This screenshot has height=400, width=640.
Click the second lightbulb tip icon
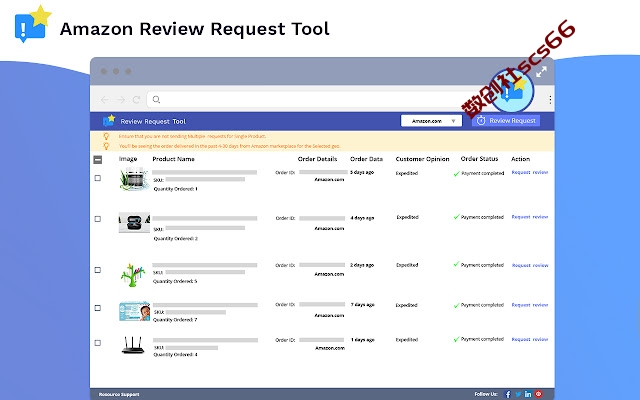tap(106, 146)
